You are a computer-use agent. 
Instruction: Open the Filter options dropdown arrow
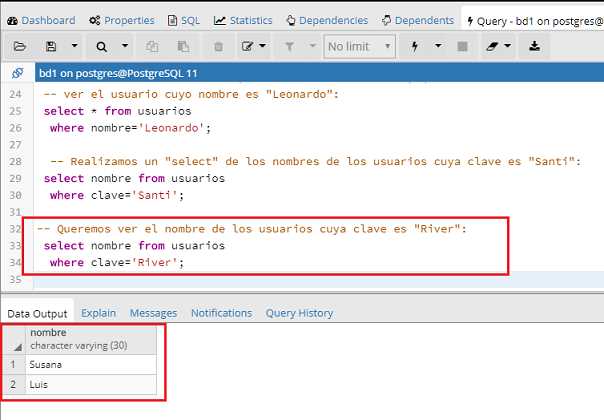tap(313, 46)
